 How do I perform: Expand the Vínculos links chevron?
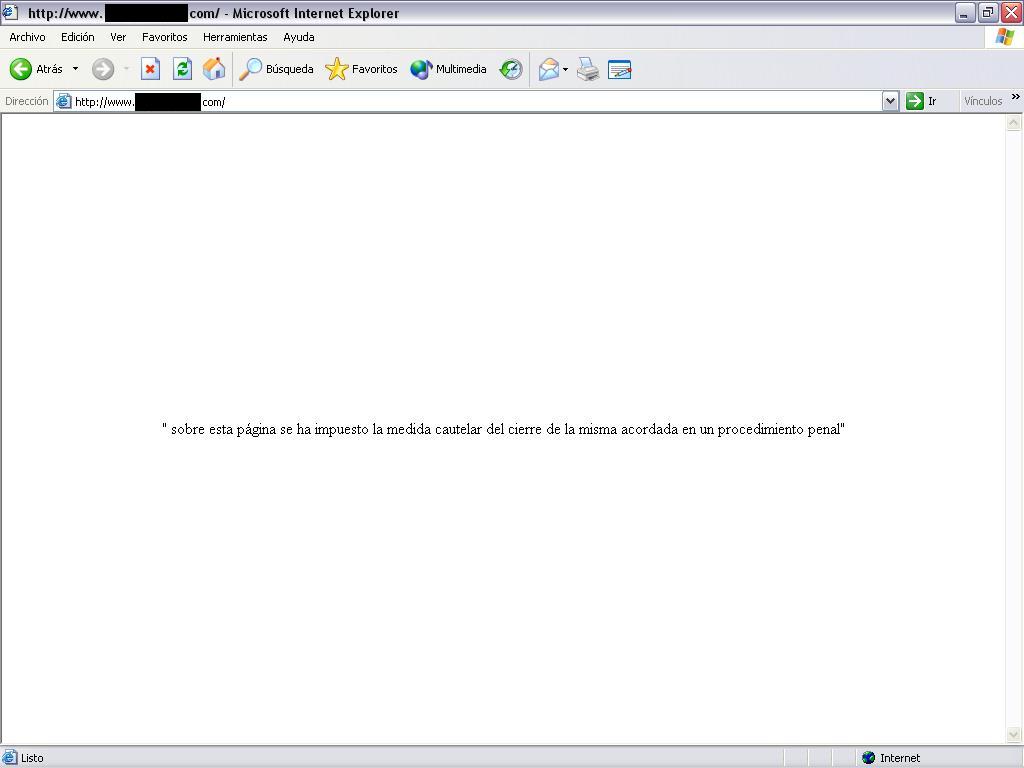pyautogui.click(x=1015, y=98)
